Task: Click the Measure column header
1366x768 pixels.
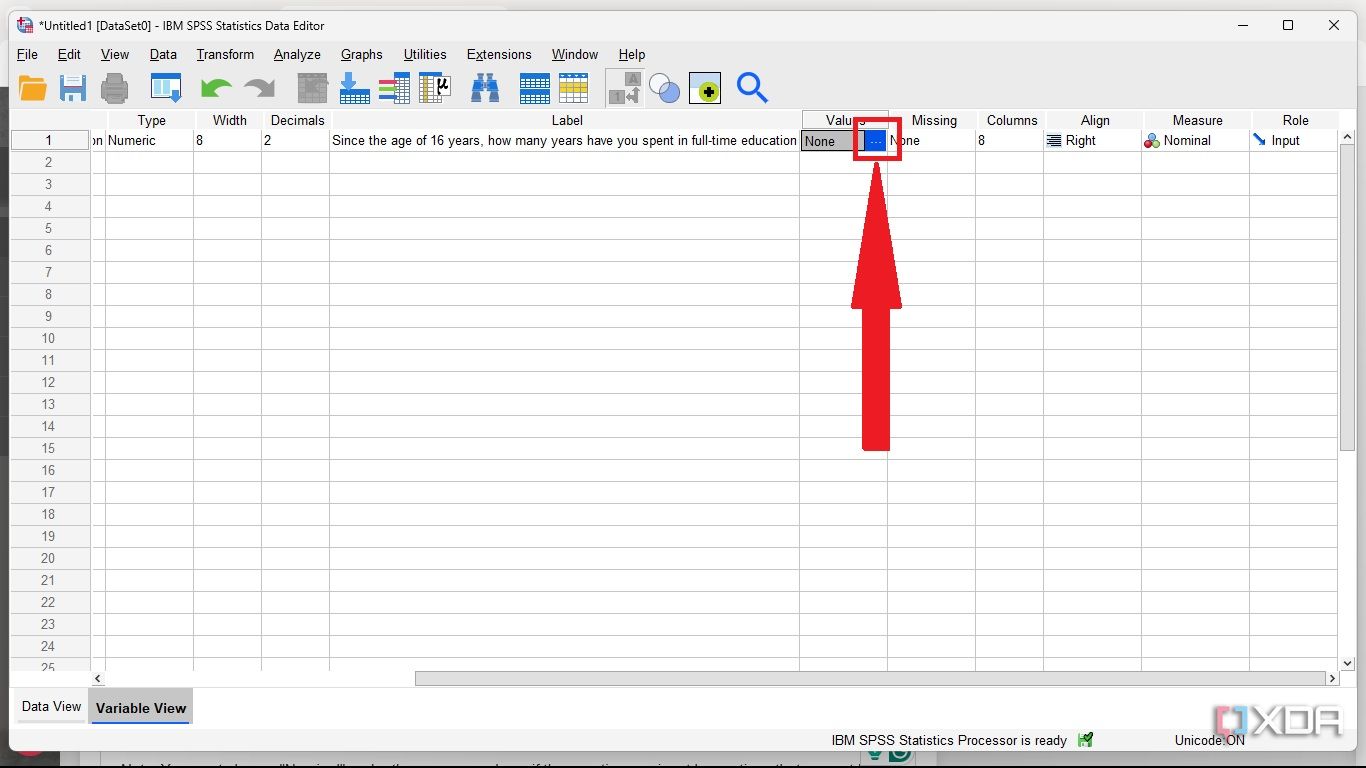Action: (1197, 120)
